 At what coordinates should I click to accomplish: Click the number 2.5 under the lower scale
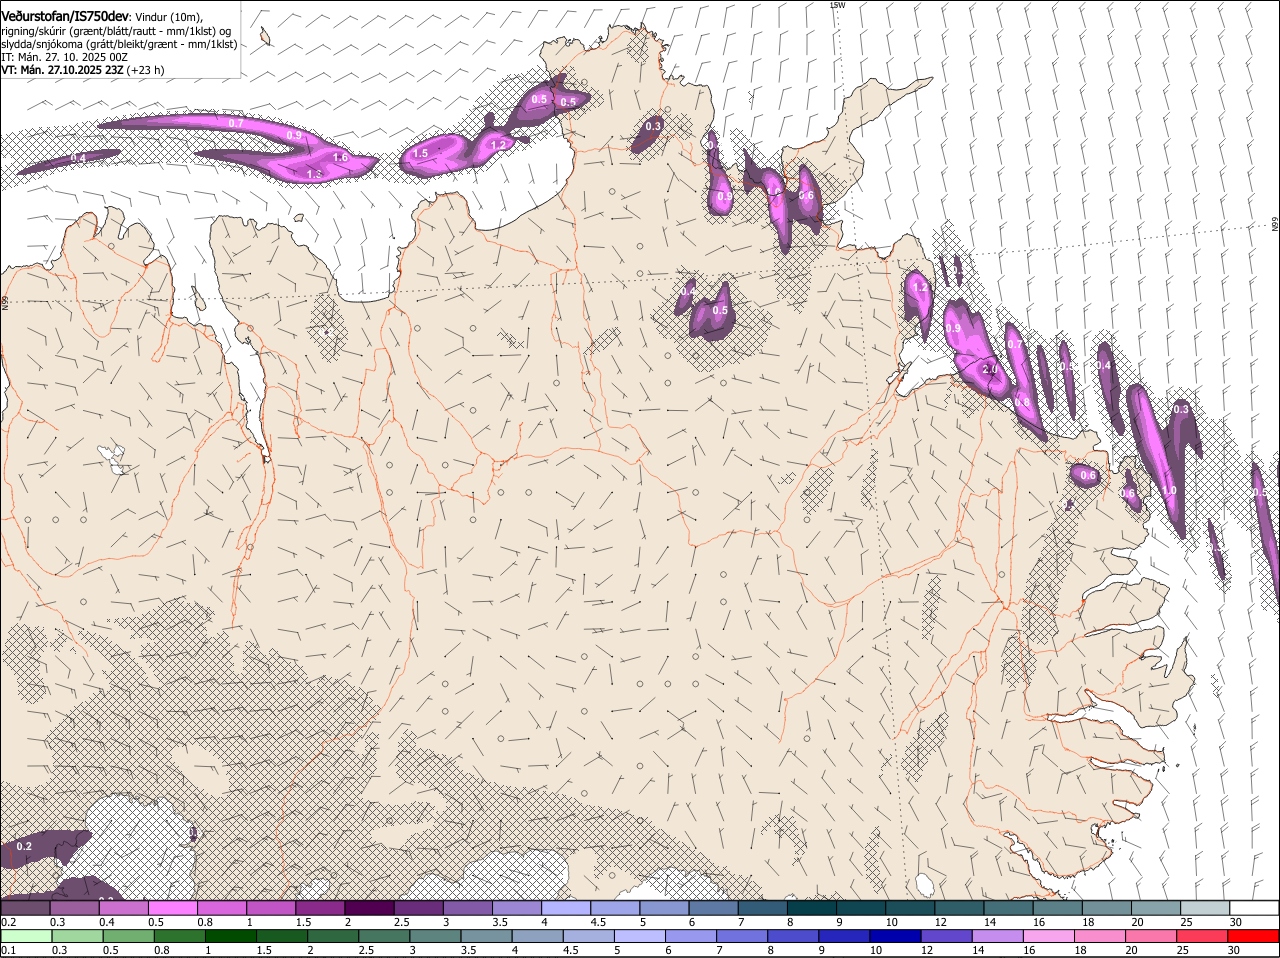(x=366, y=950)
